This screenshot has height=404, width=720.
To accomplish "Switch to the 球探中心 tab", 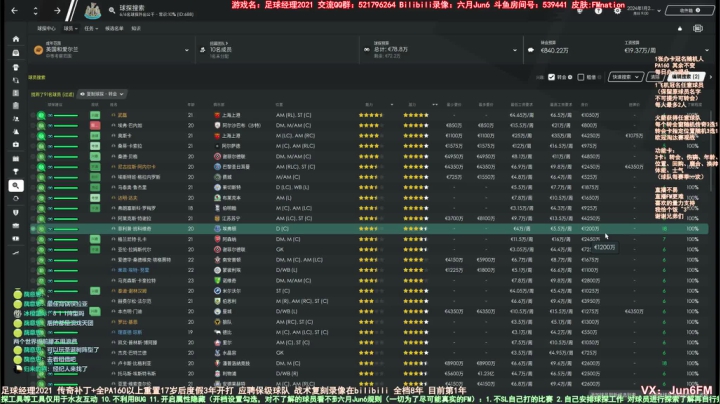I will tap(46, 28).
